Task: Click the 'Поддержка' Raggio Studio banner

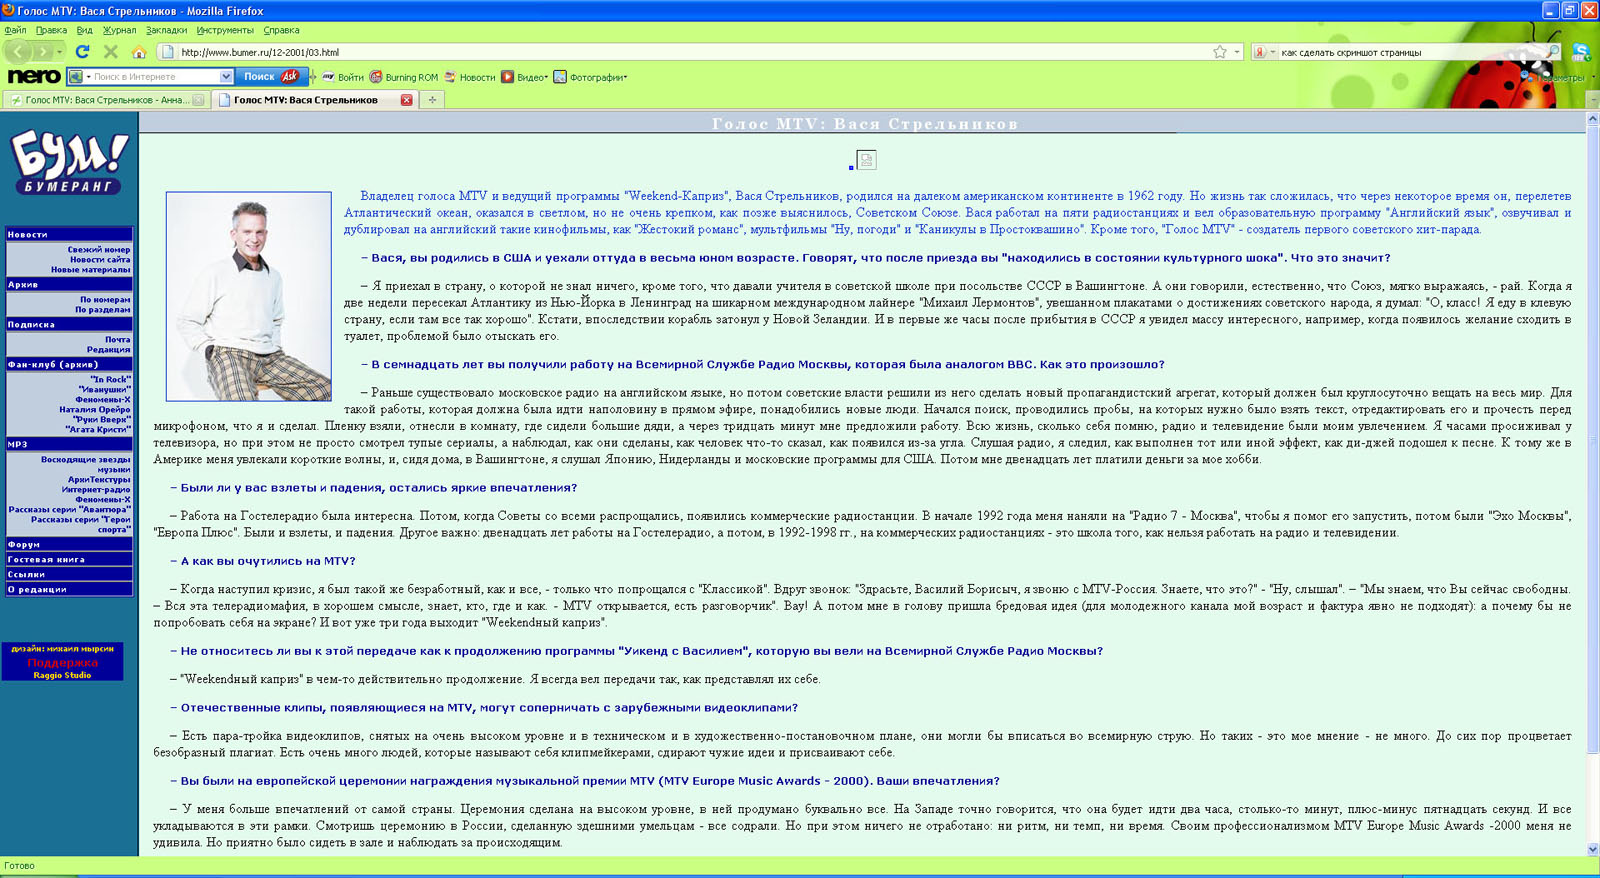Action: 62,662
